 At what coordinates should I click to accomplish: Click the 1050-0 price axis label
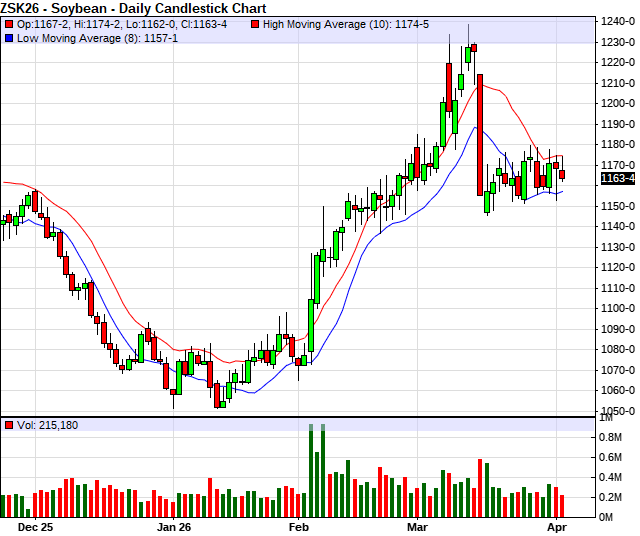(x=618, y=411)
